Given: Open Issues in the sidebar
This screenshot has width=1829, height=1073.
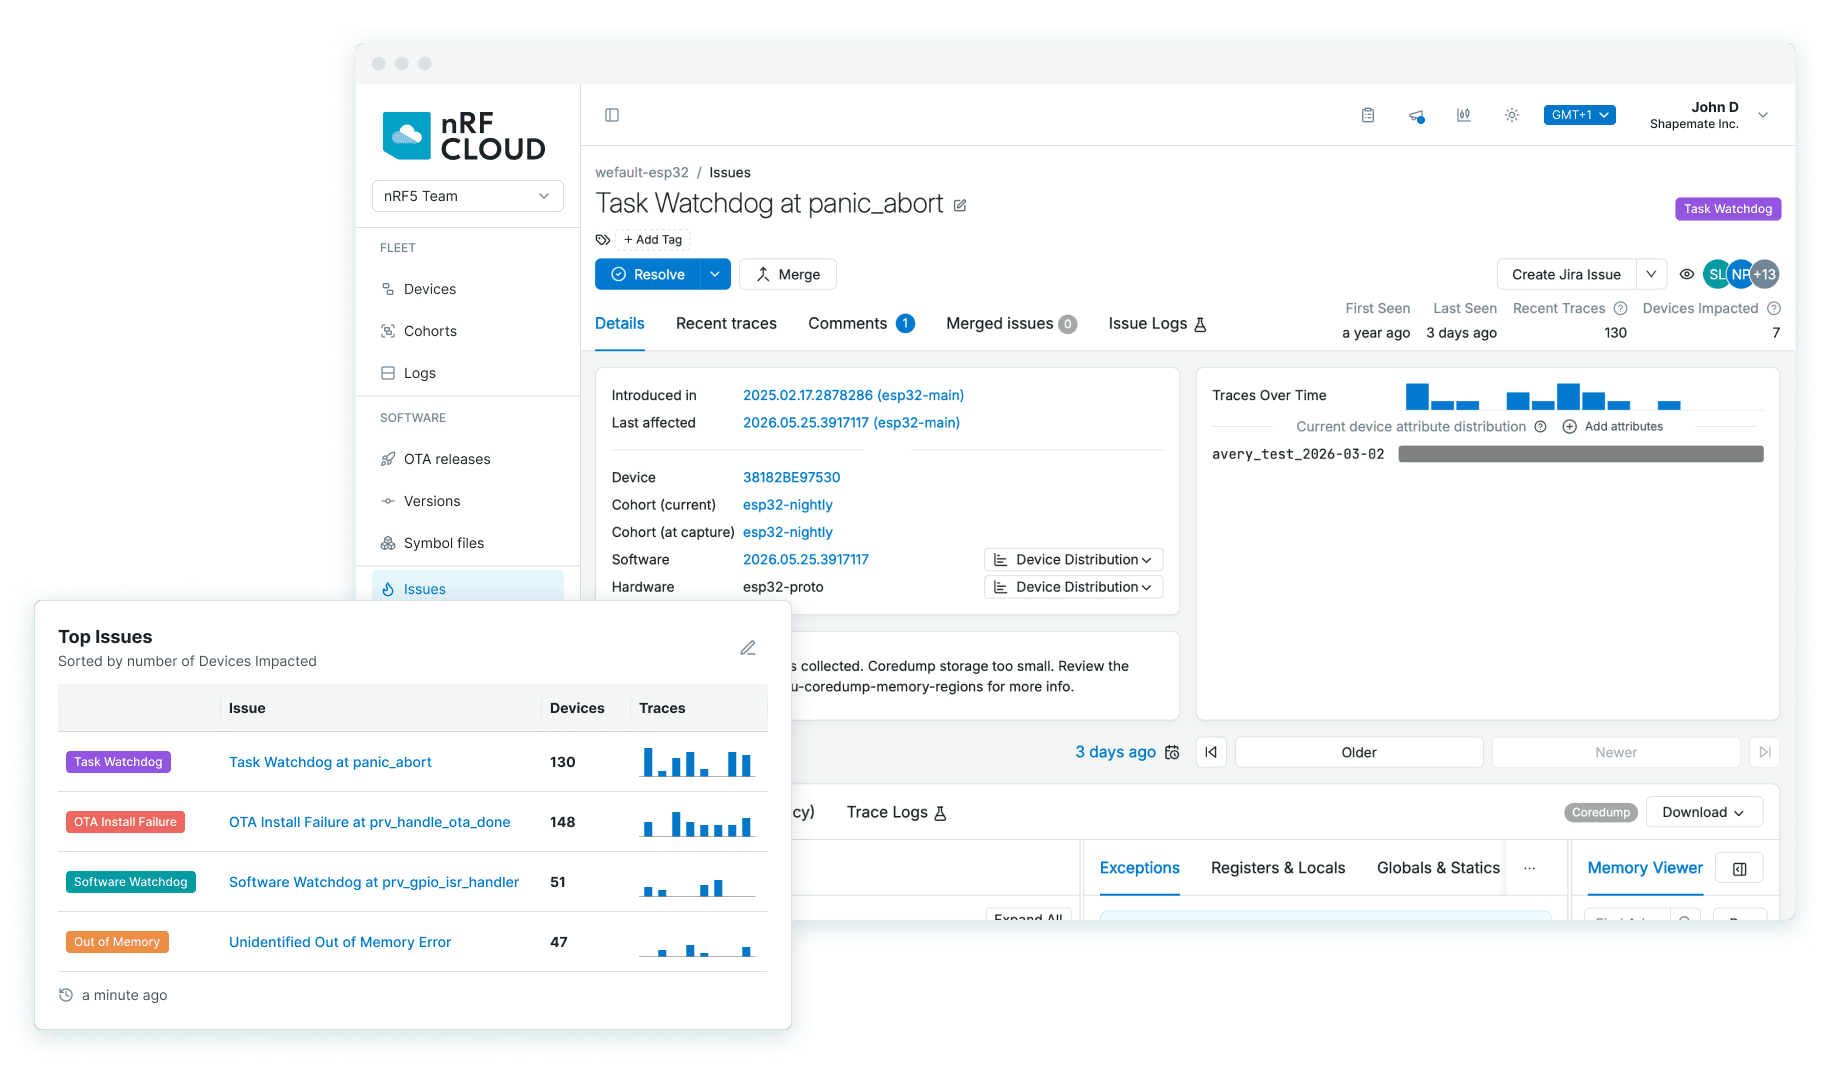Looking at the screenshot, I should click(468, 586).
